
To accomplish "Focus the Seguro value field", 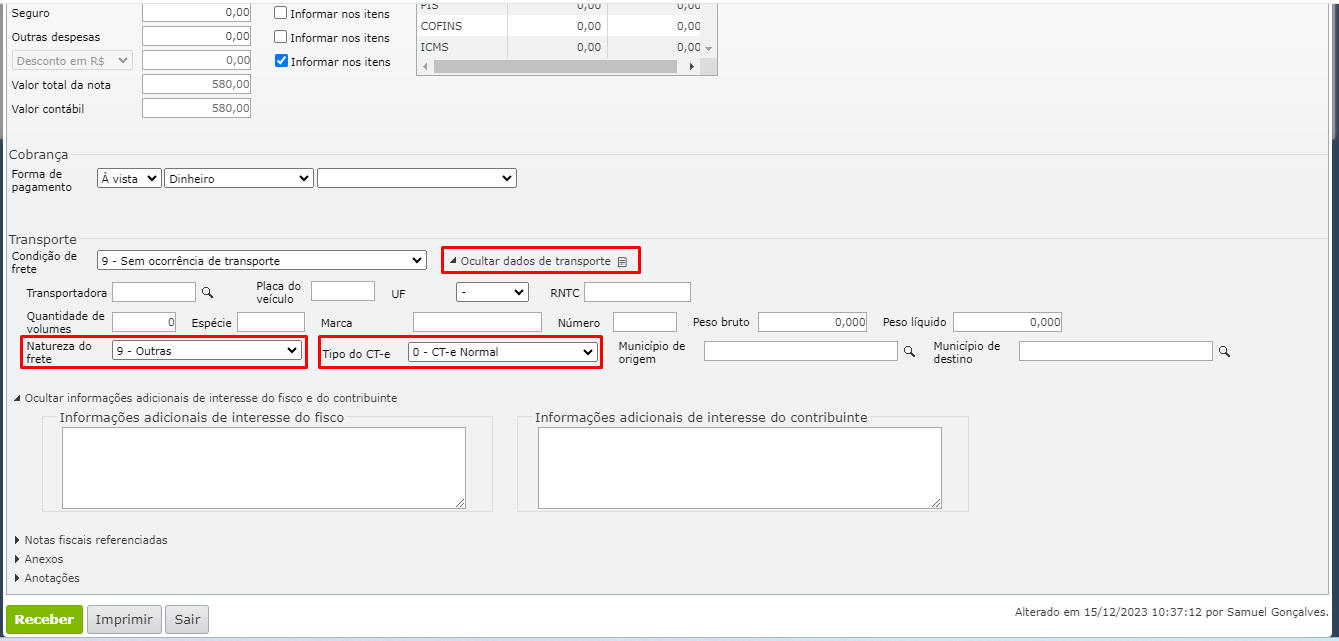I will [197, 13].
